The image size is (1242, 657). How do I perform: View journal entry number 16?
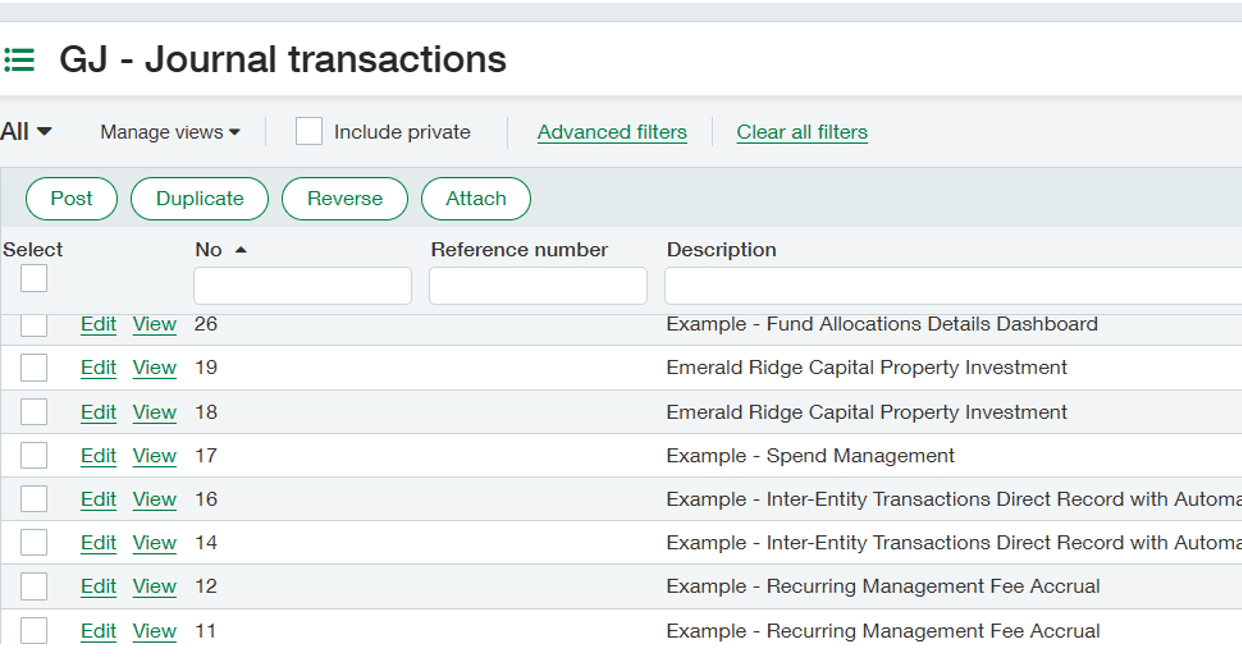(x=154, y=499)
